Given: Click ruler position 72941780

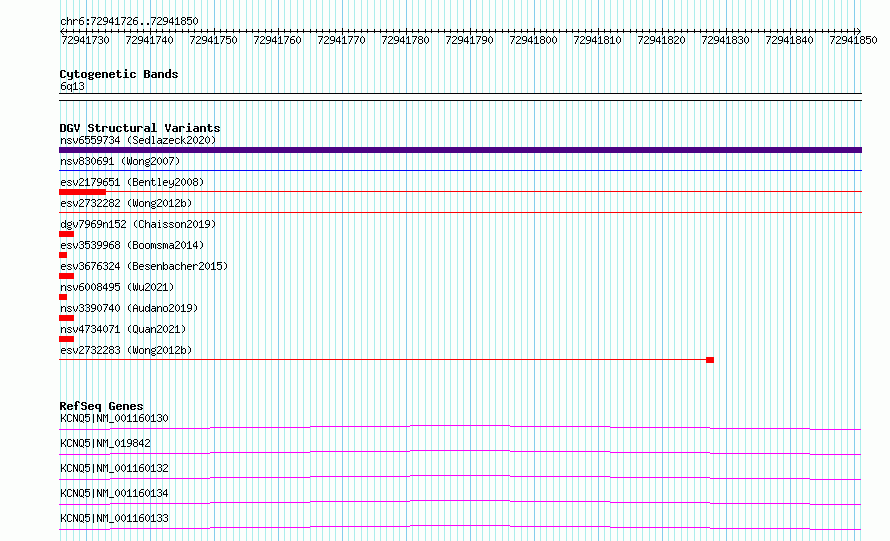Looking at the screenshot, I should pyautogui.click(x=405, y=40).
